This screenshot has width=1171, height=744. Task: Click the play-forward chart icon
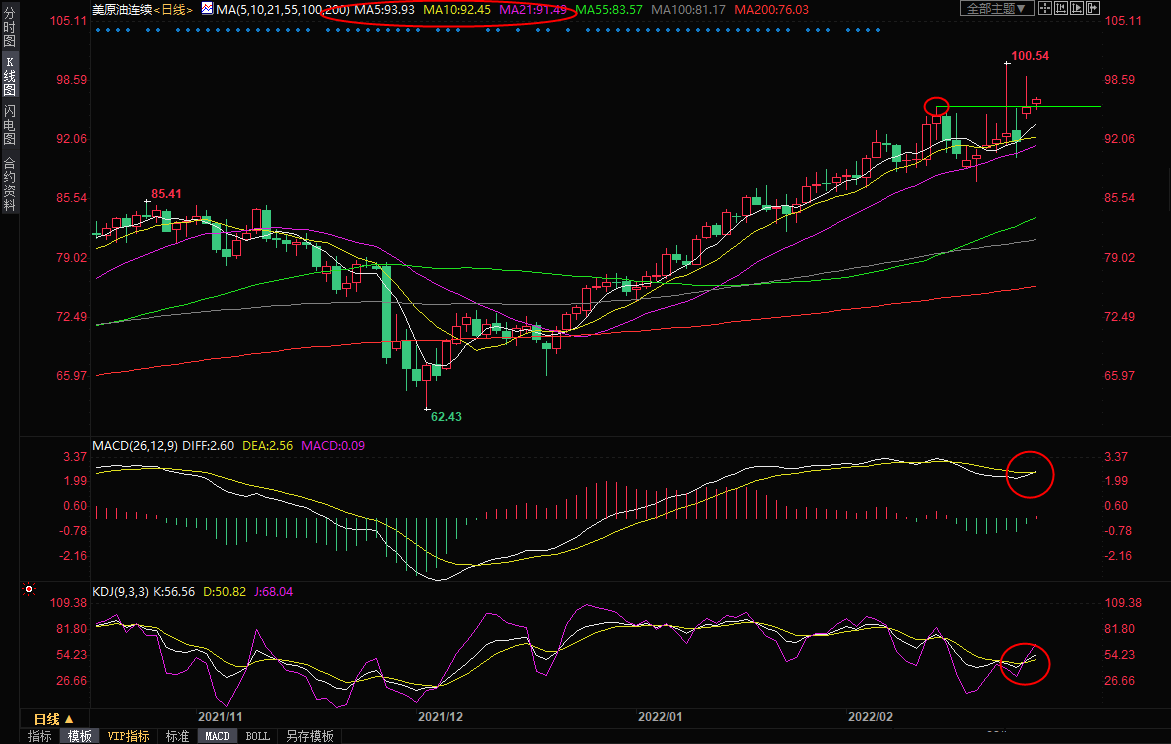coord(1078,9)
